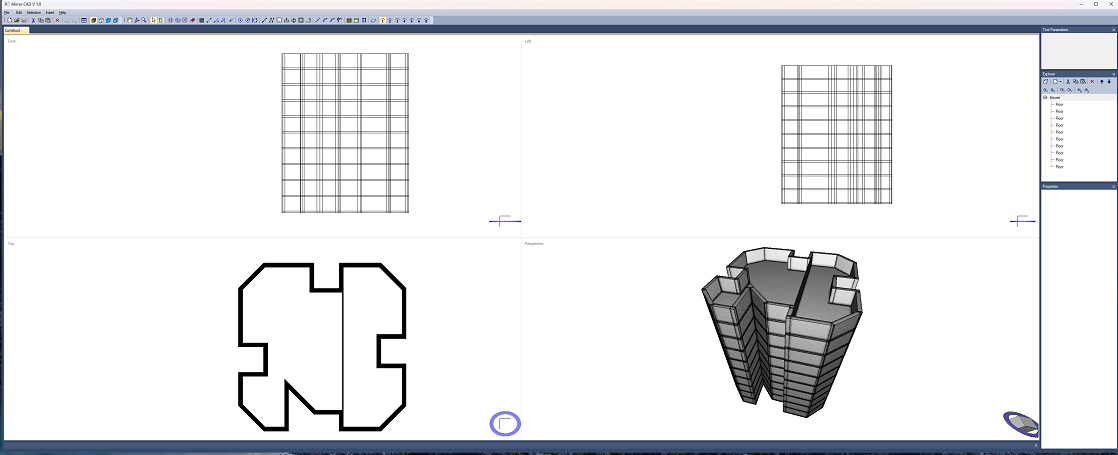Select the Pan hand tool

coord(129,20)
